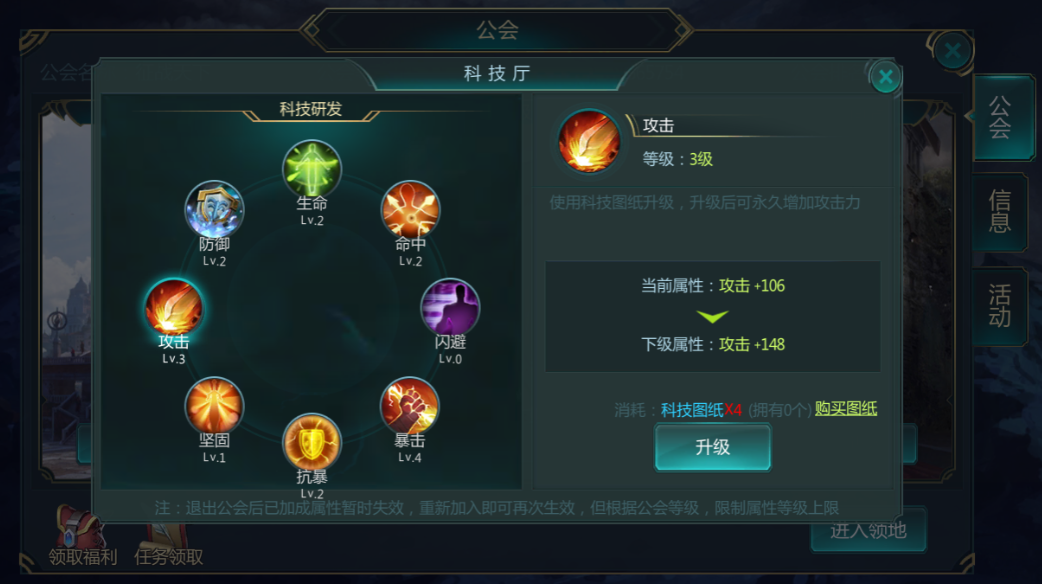This screenshot has height=584, width=1042.
Task: Switch to the 信息 side tab
Action: click(1000, 211)
